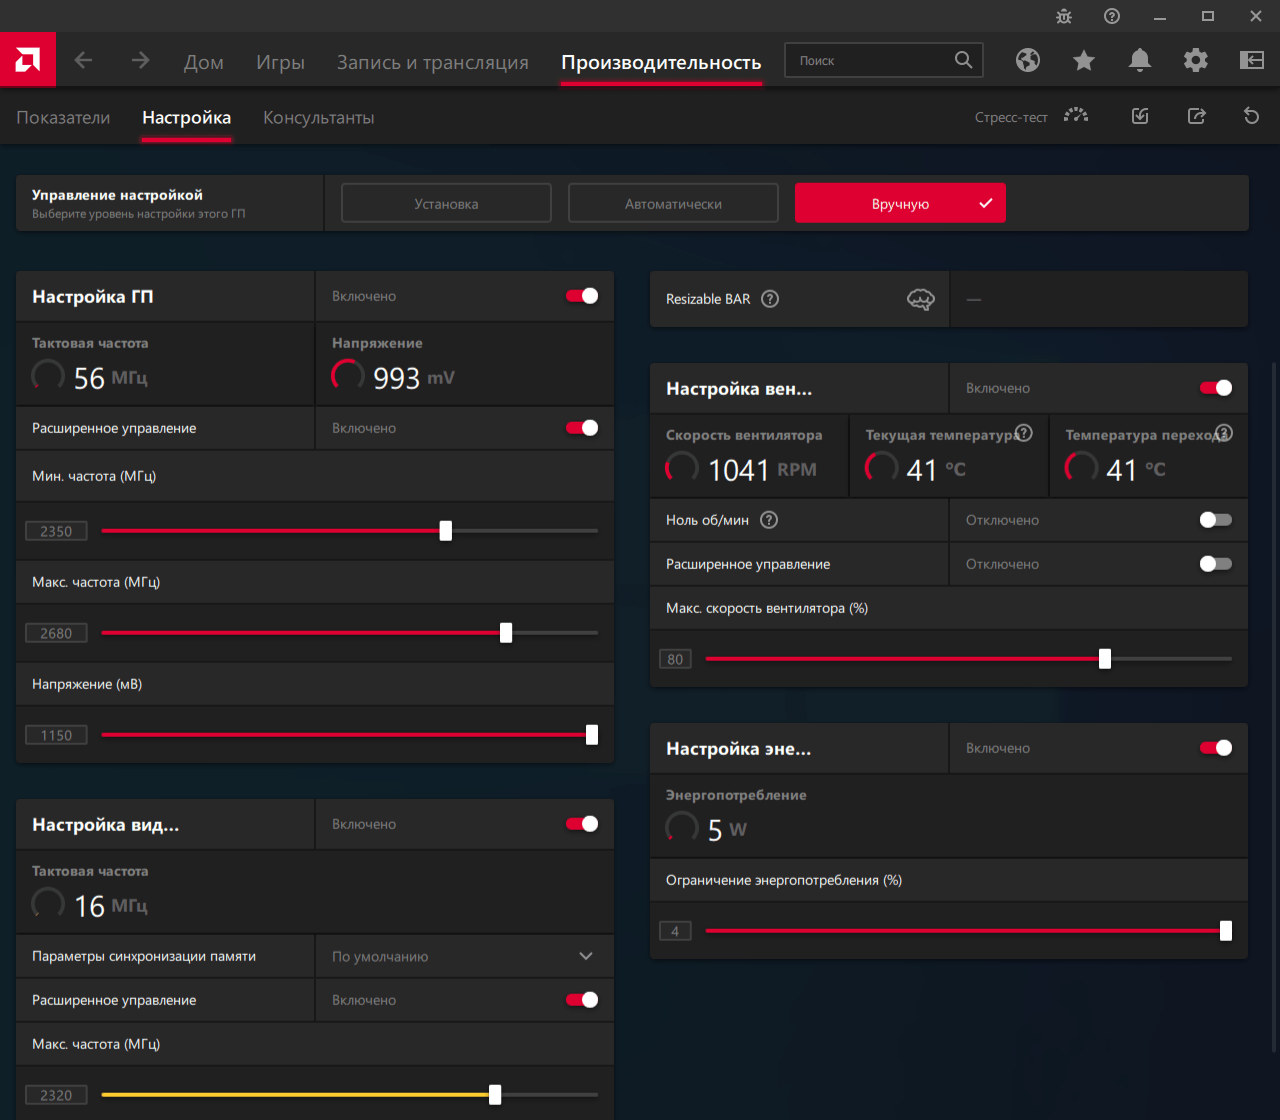This screenshot has height=1120, width=1280.
Task: Disable the Настройка ГП toggle
Action: tap(582, 296)
